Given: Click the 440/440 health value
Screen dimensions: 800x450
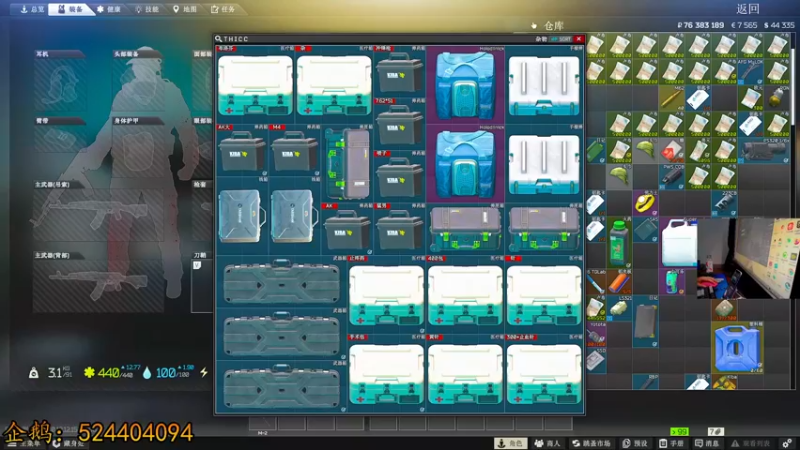Looking at the screenshot, I should [112, 372].
